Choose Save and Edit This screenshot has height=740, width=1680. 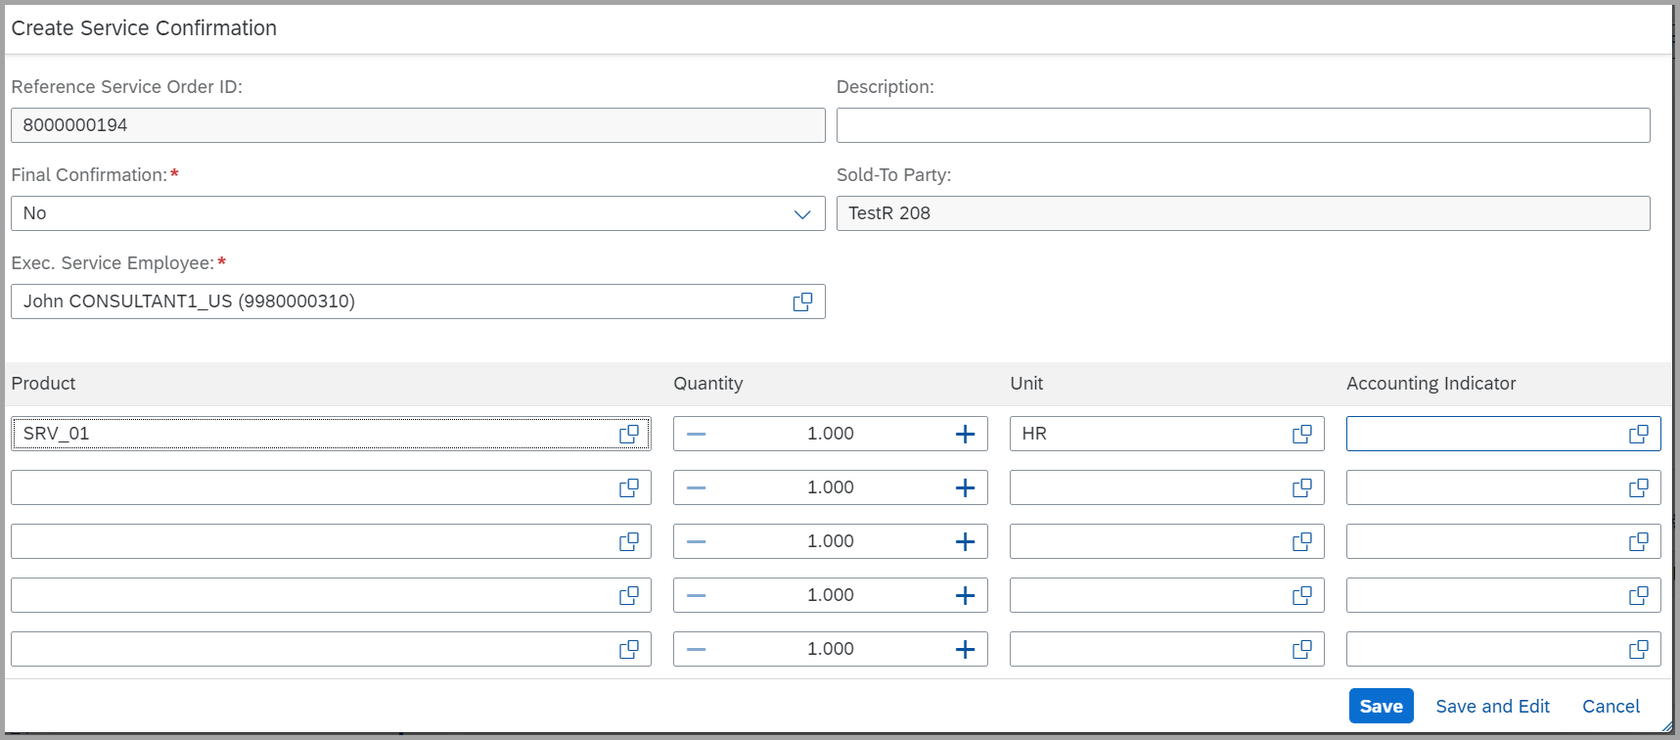1492,706
